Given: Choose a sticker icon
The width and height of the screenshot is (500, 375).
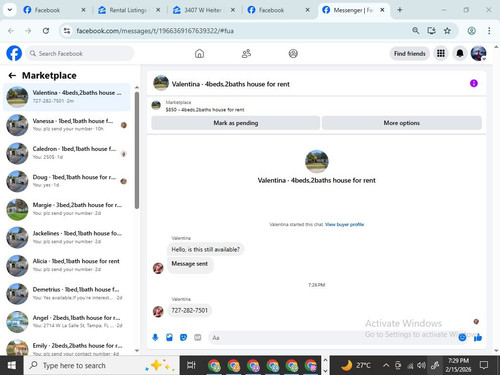Looking at the screenshot, I should click(x=183, y=338).
